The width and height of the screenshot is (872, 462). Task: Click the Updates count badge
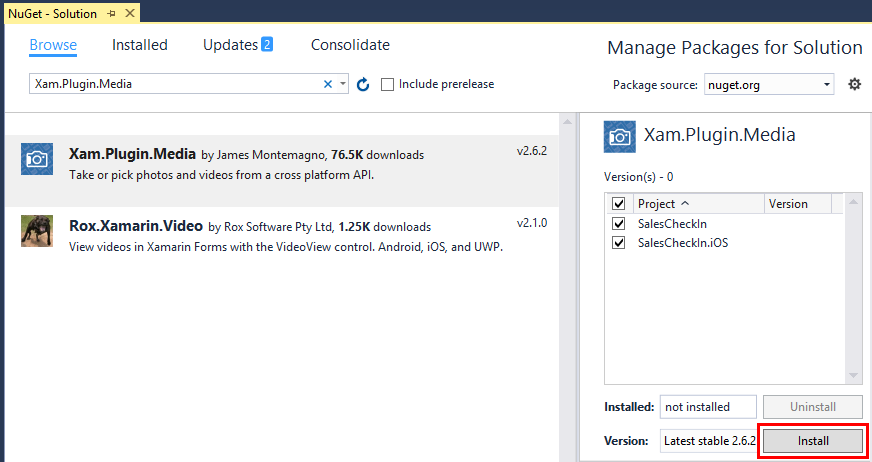coord(267,44)
